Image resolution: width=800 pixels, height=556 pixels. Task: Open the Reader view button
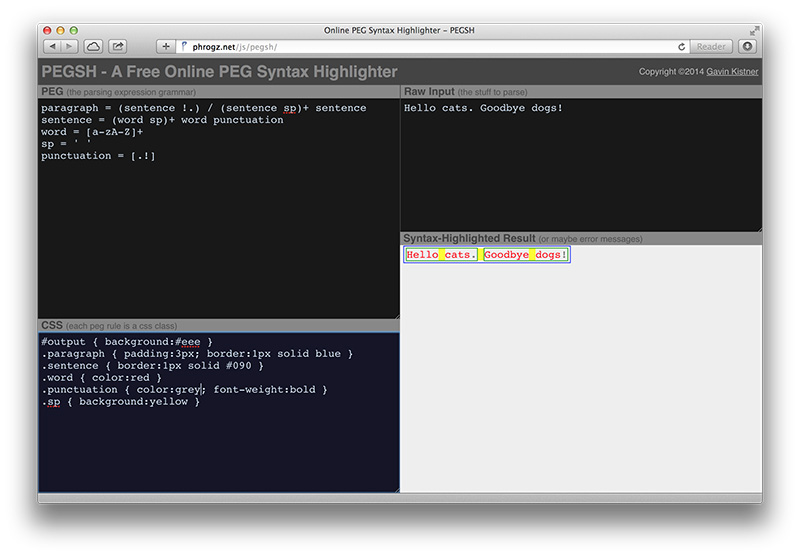pyautogui.click(x=711, y=46)
